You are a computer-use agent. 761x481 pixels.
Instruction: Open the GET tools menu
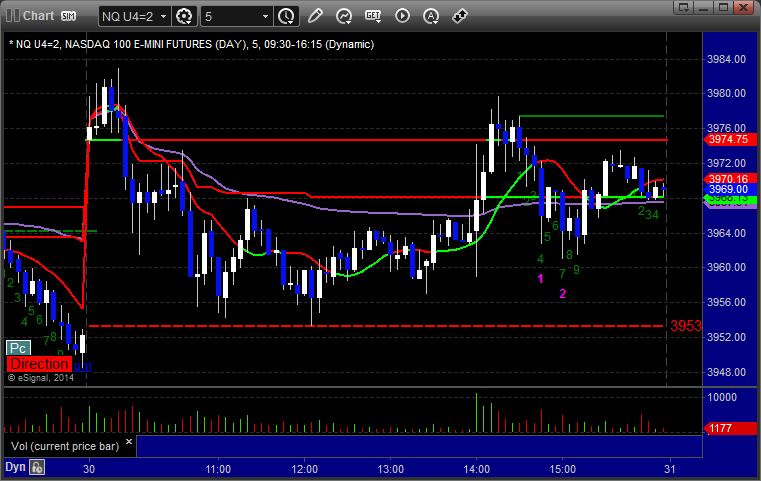pos(373,16)
